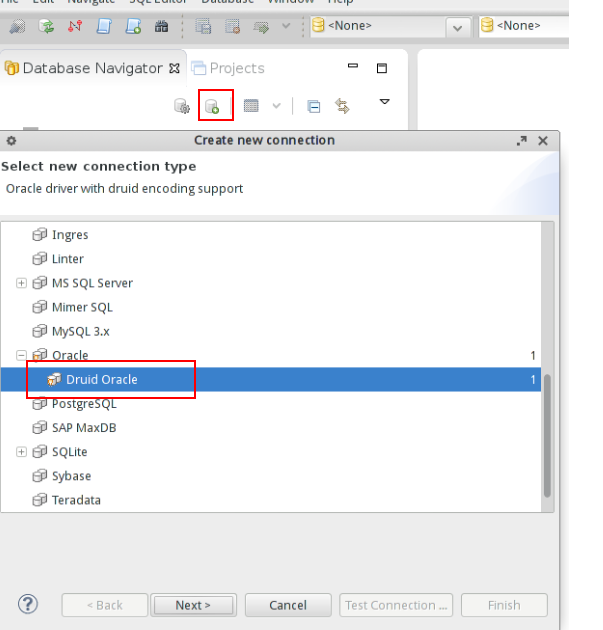Click the new connection icon in Database Navigator
Screen dimensions: 603x630
click(212, 107)
